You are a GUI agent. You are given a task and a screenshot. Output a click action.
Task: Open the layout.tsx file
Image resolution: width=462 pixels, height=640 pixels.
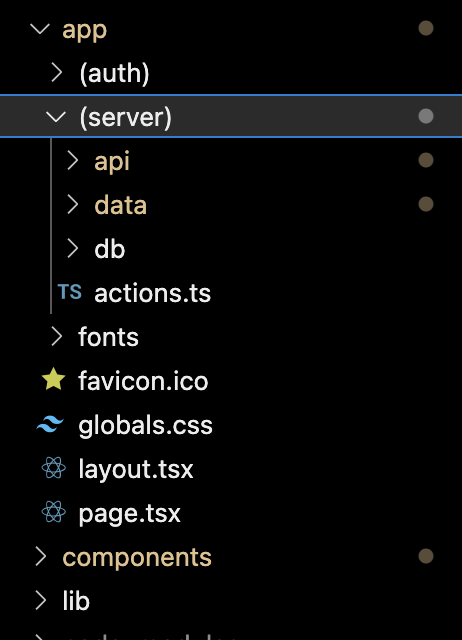(x=136, y=469)
